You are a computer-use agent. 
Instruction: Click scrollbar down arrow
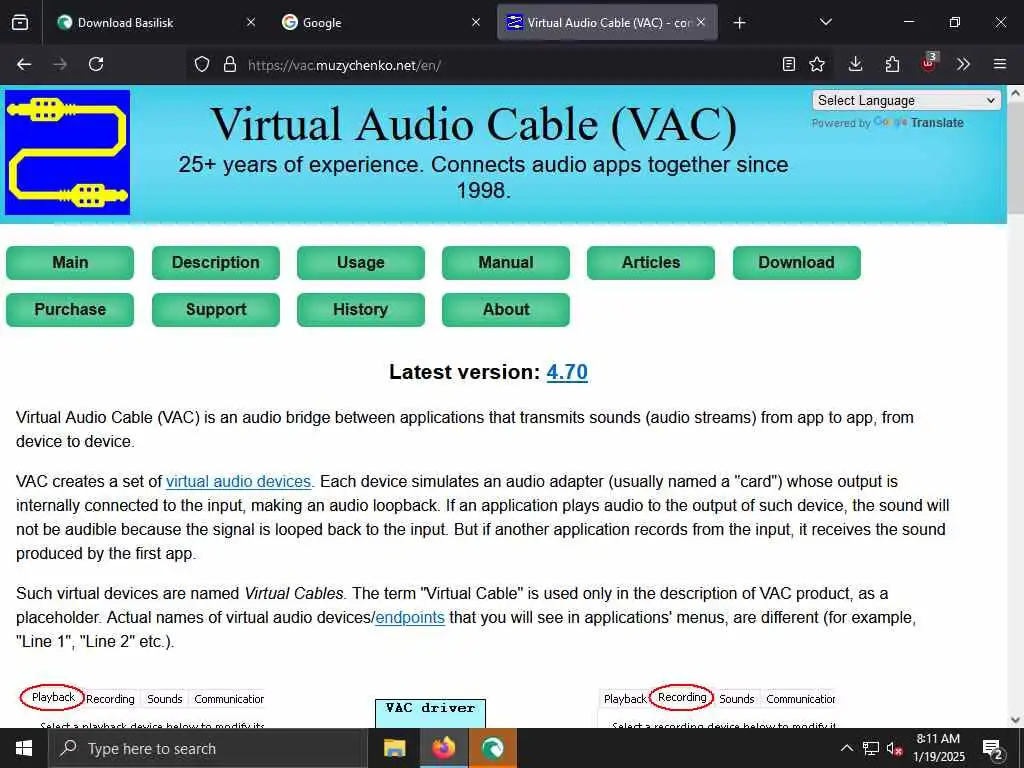1015,720
